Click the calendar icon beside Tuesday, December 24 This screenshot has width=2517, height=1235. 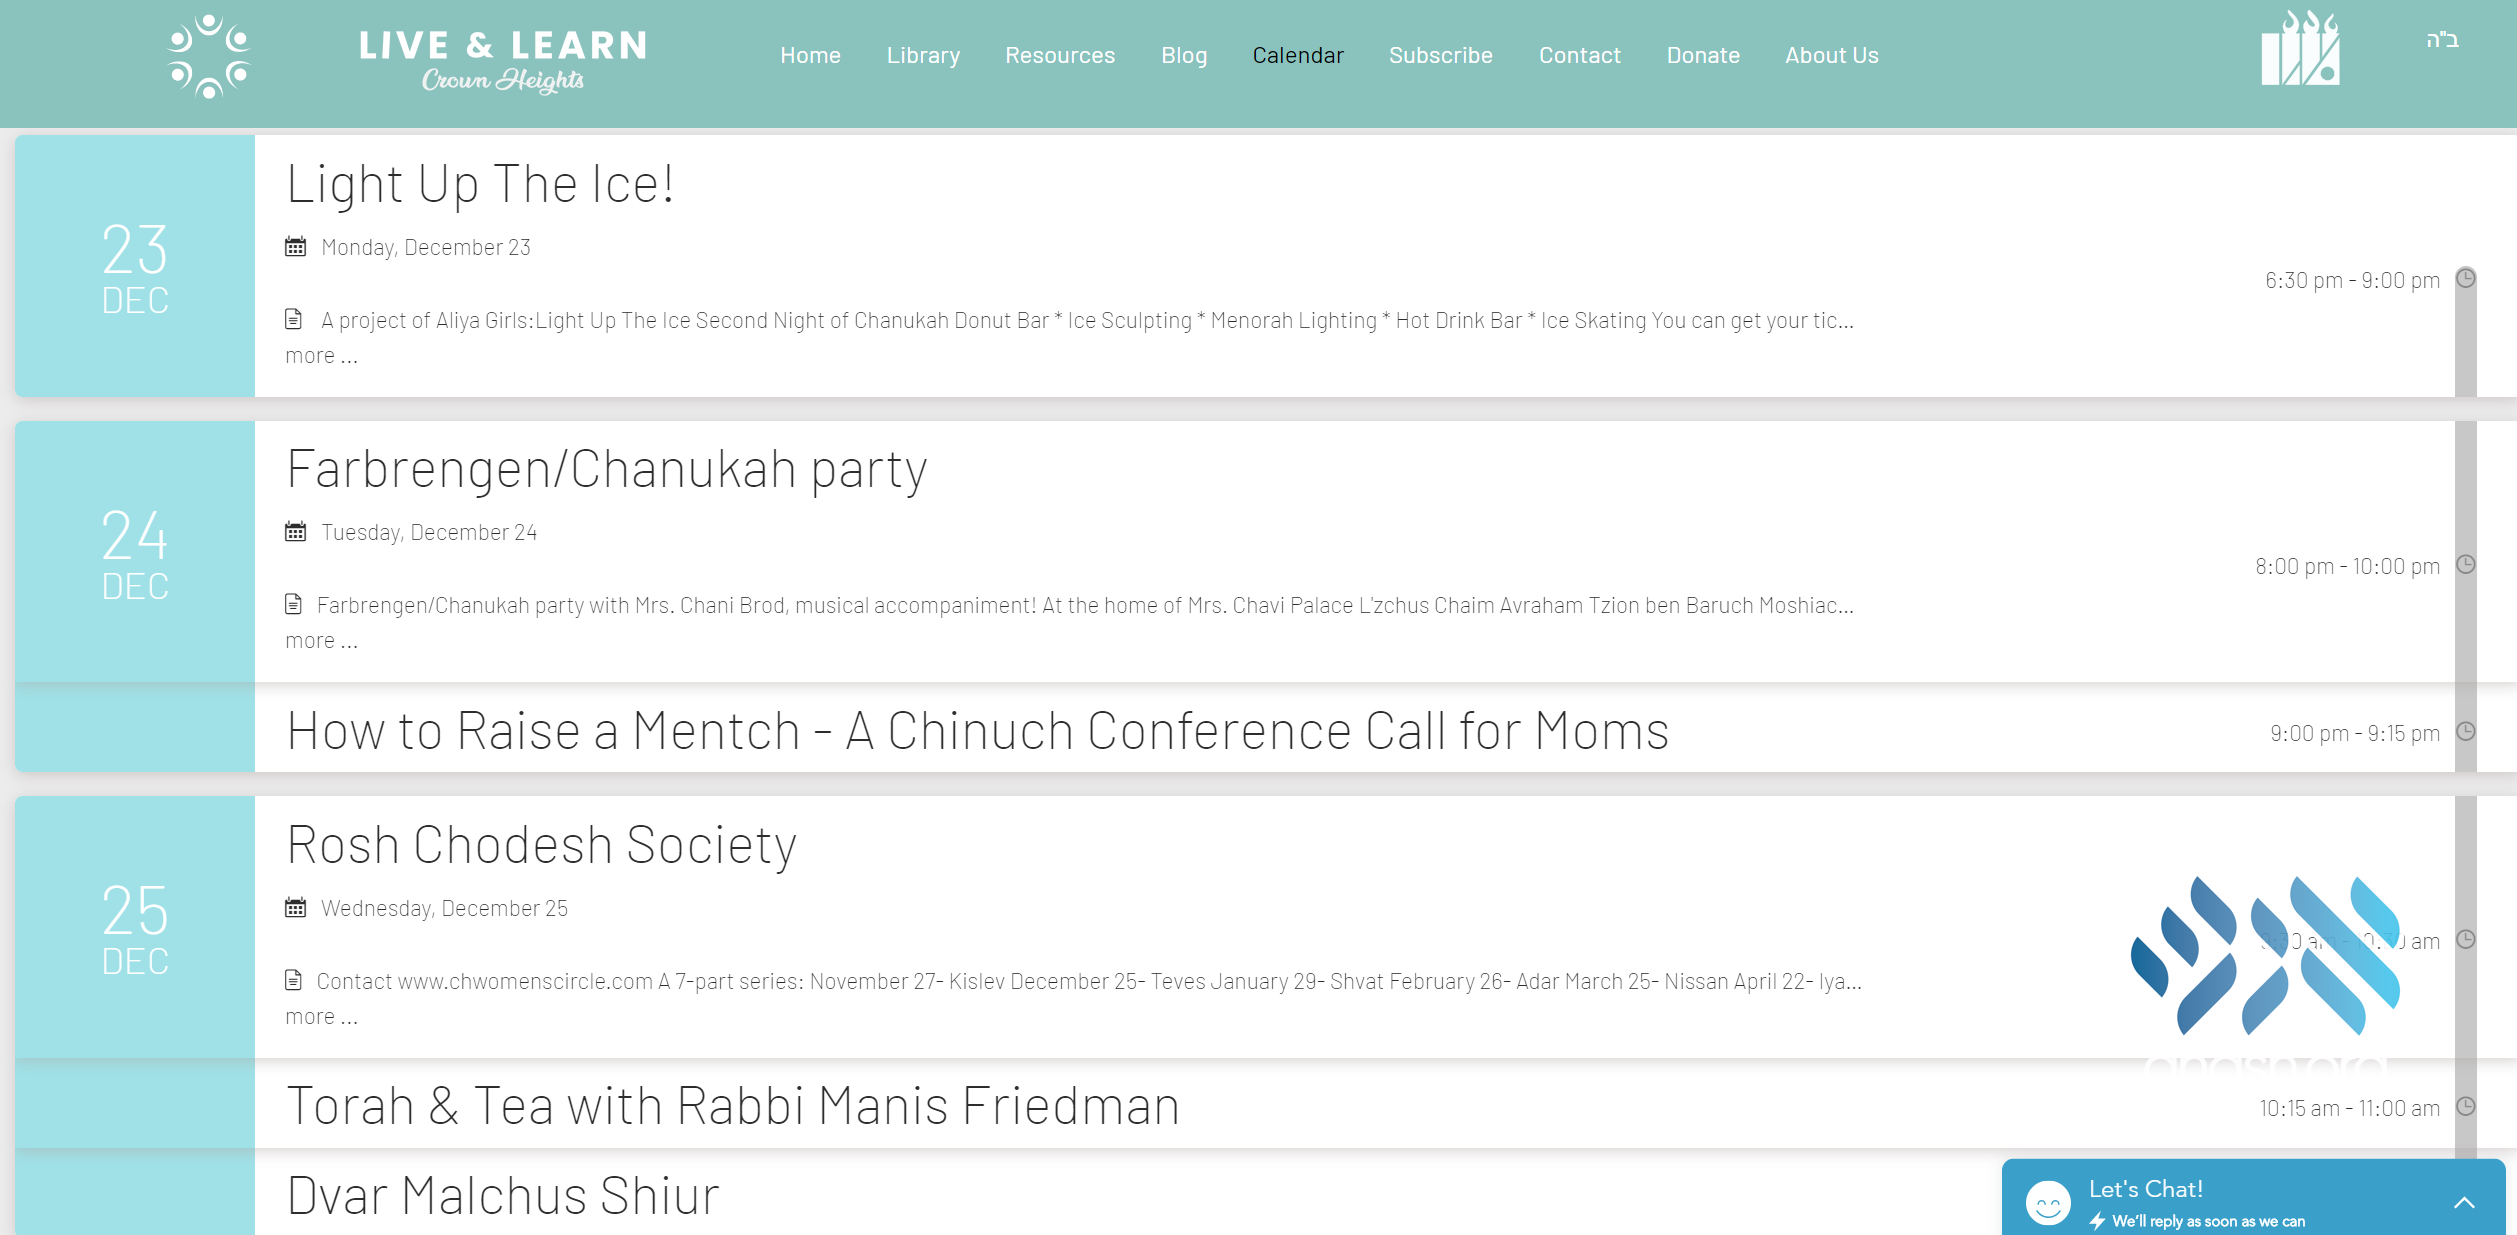tap(295, 532)
